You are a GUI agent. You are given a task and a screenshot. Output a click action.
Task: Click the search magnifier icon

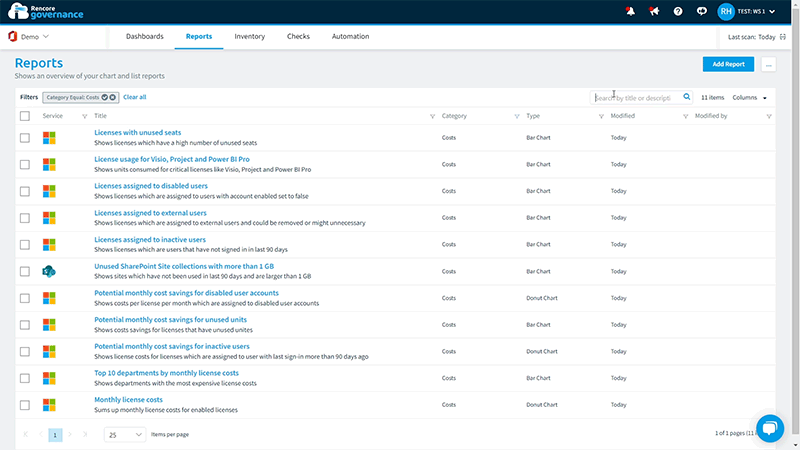pos(687,97)
